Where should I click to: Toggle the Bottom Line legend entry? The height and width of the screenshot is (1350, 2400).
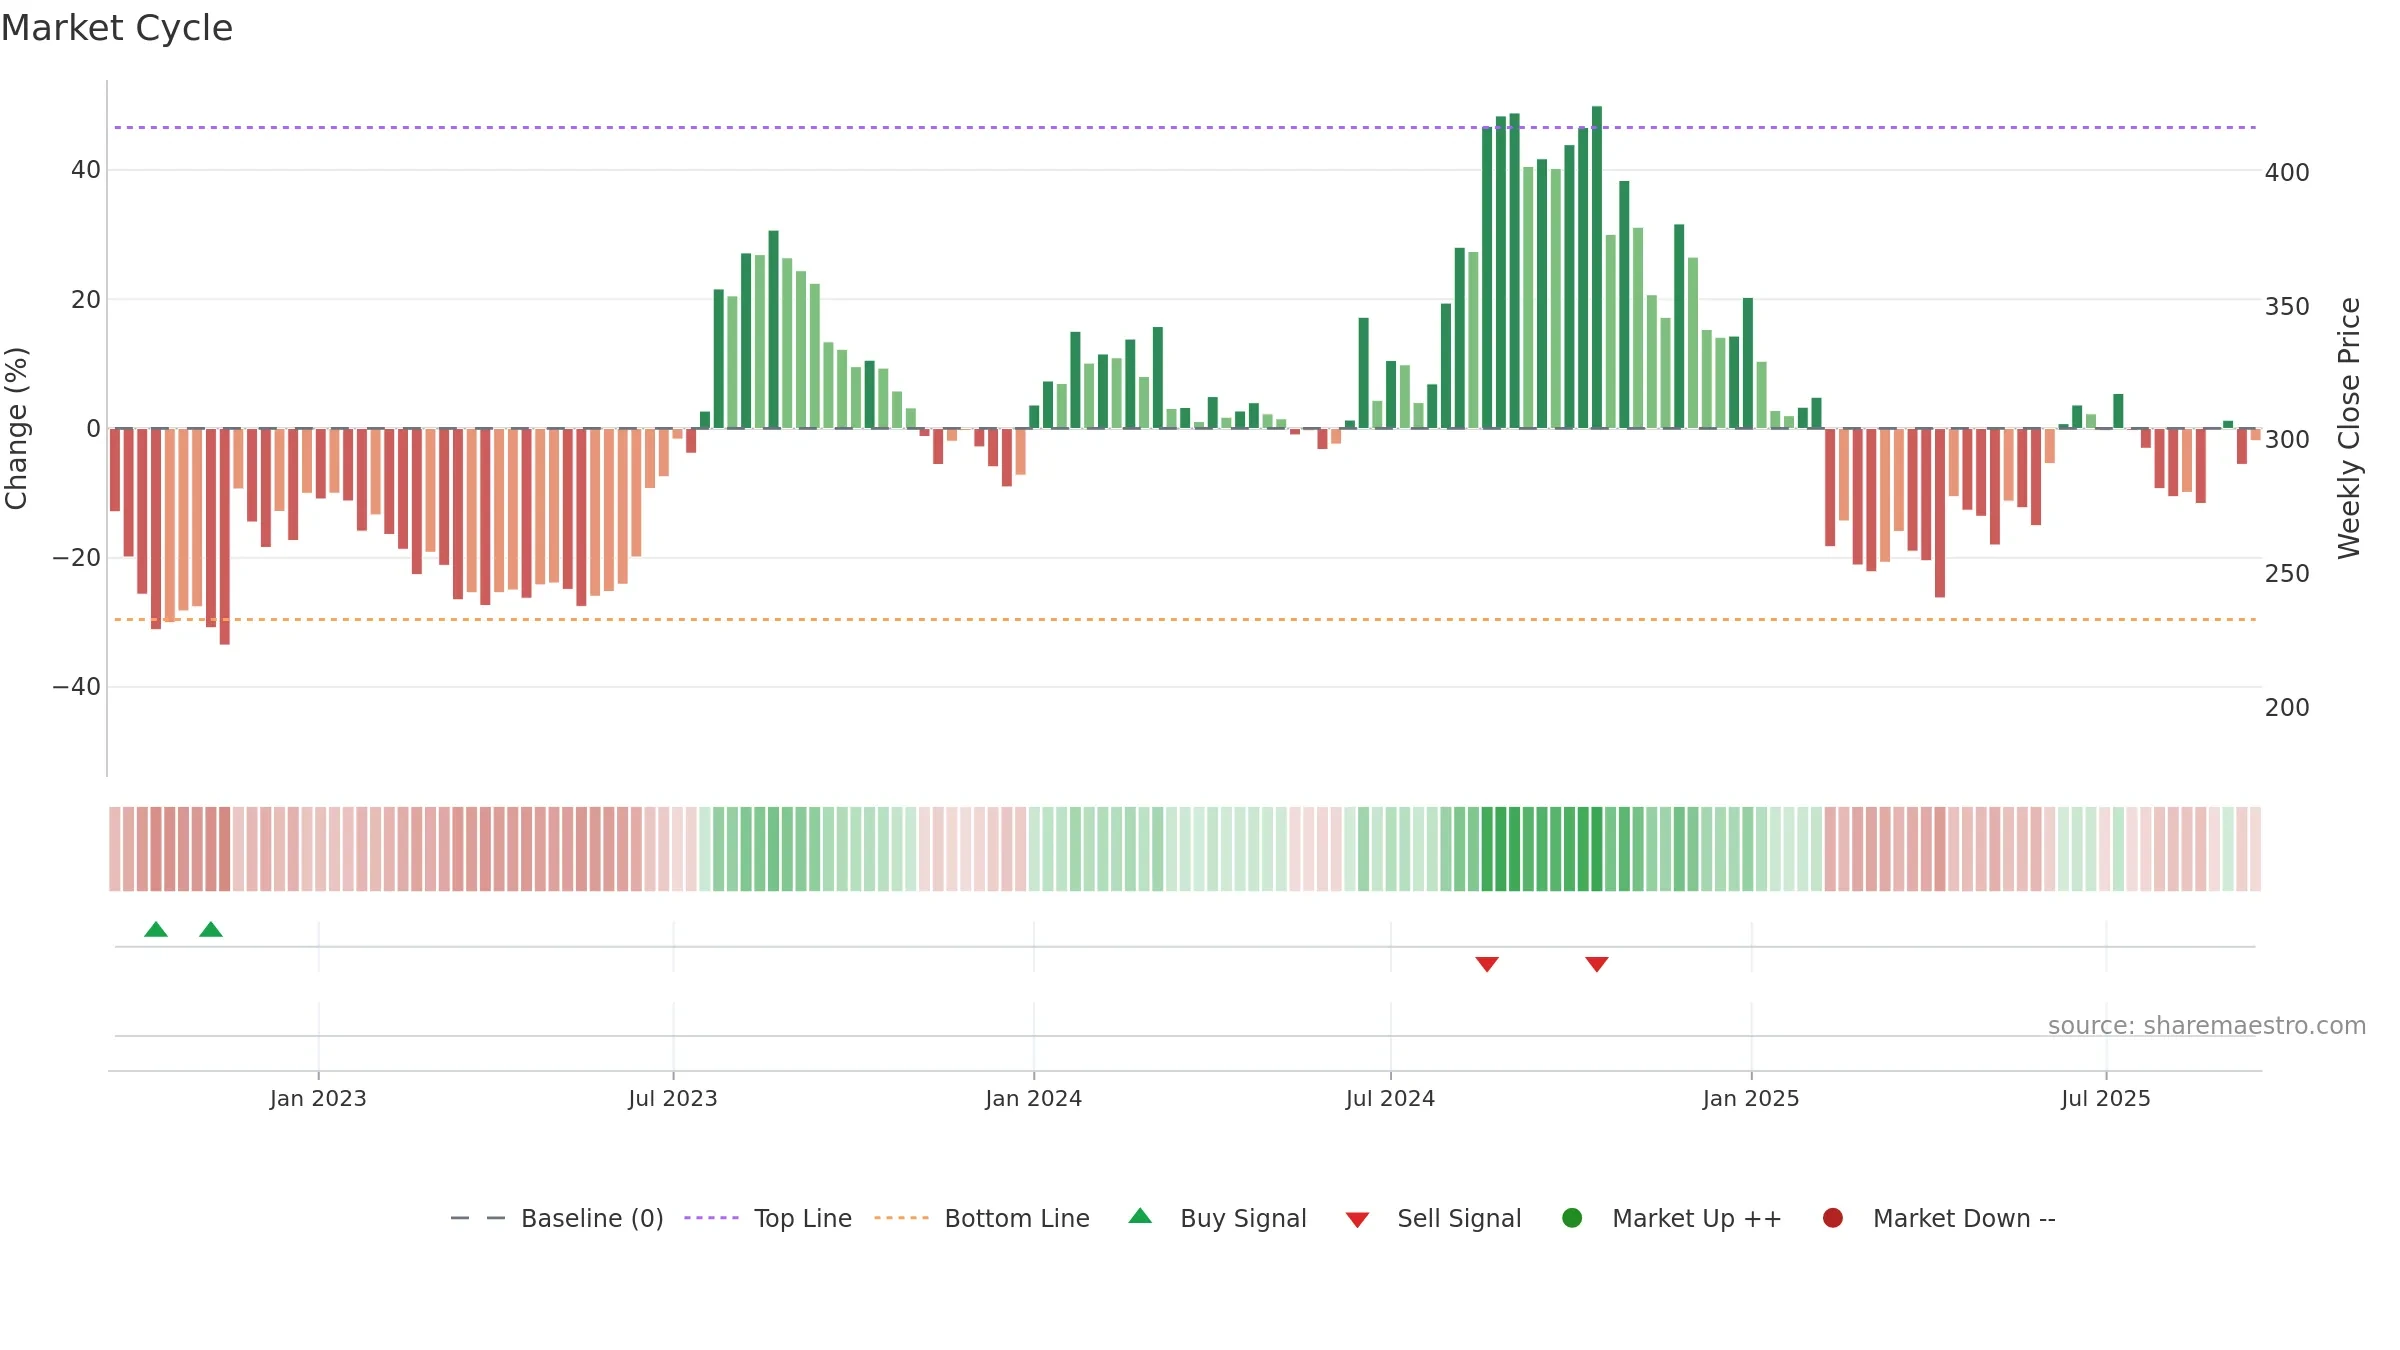pos(982,1218)
